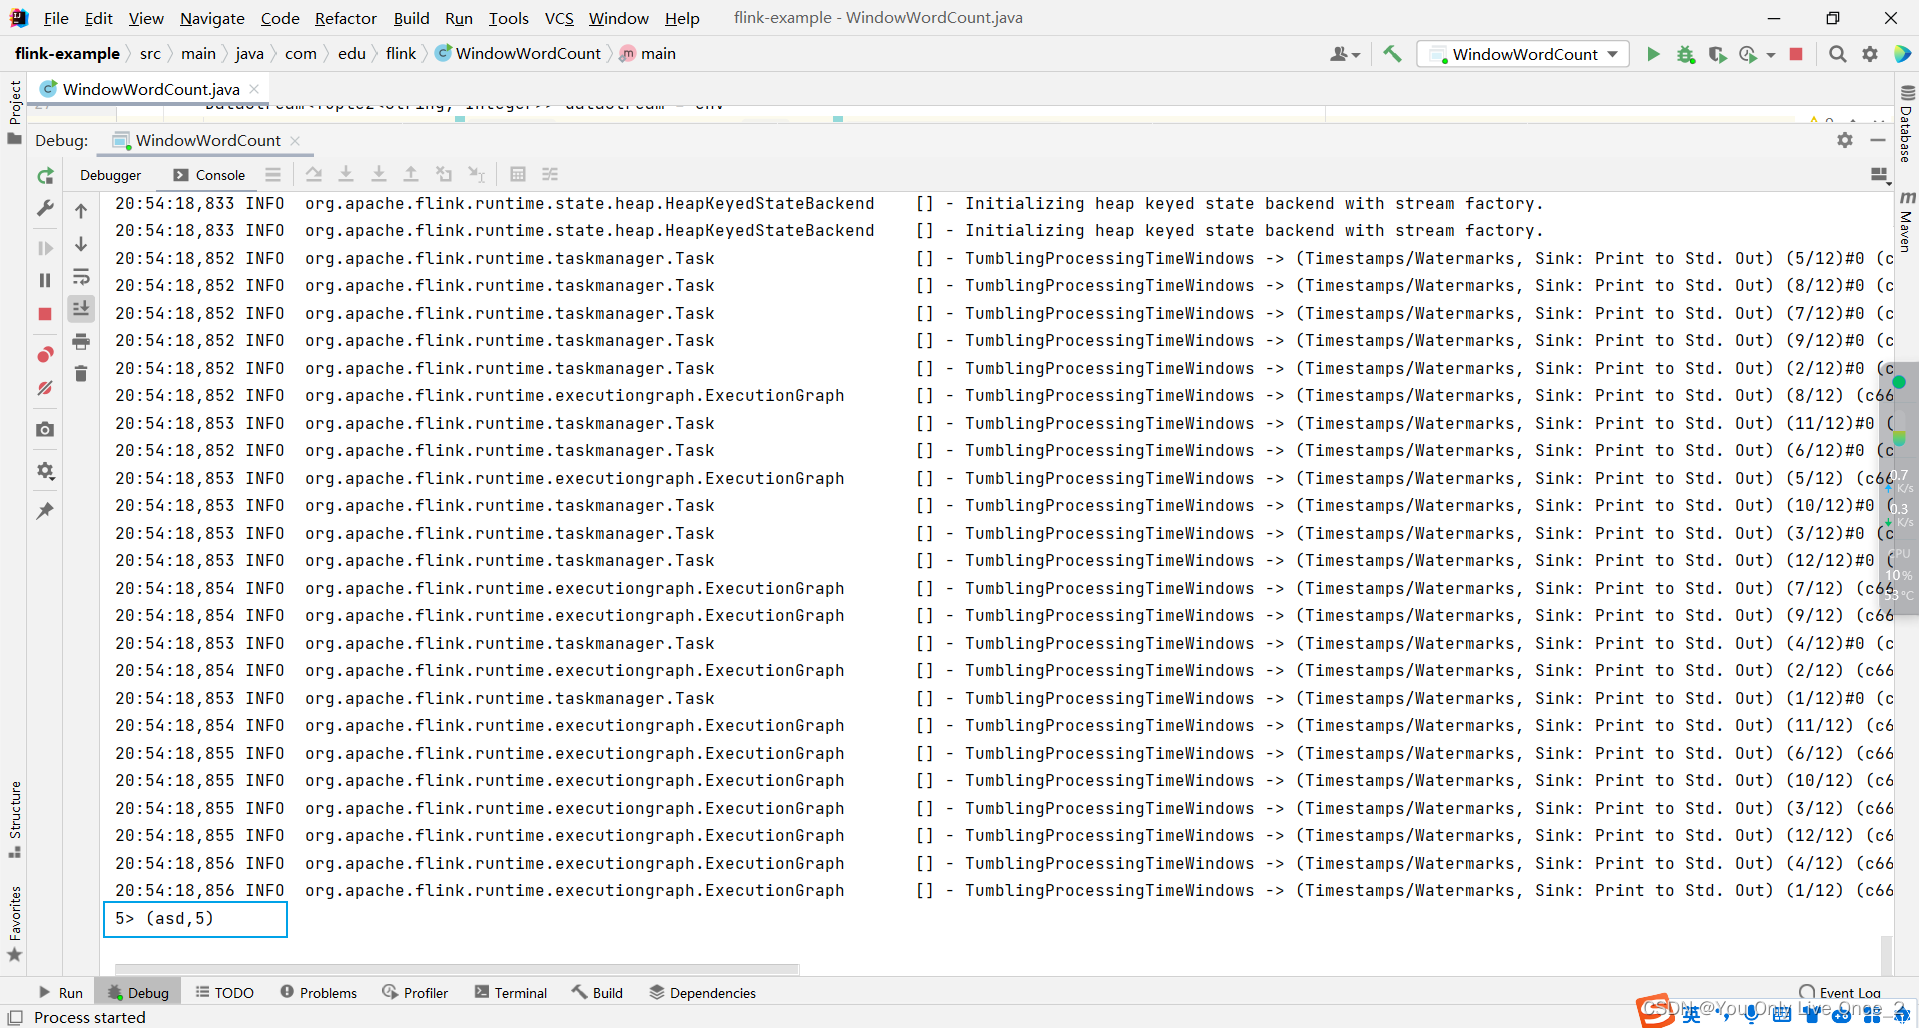Stop process via top toolbar red square

pyautogui.click(x=1796, y=54)
